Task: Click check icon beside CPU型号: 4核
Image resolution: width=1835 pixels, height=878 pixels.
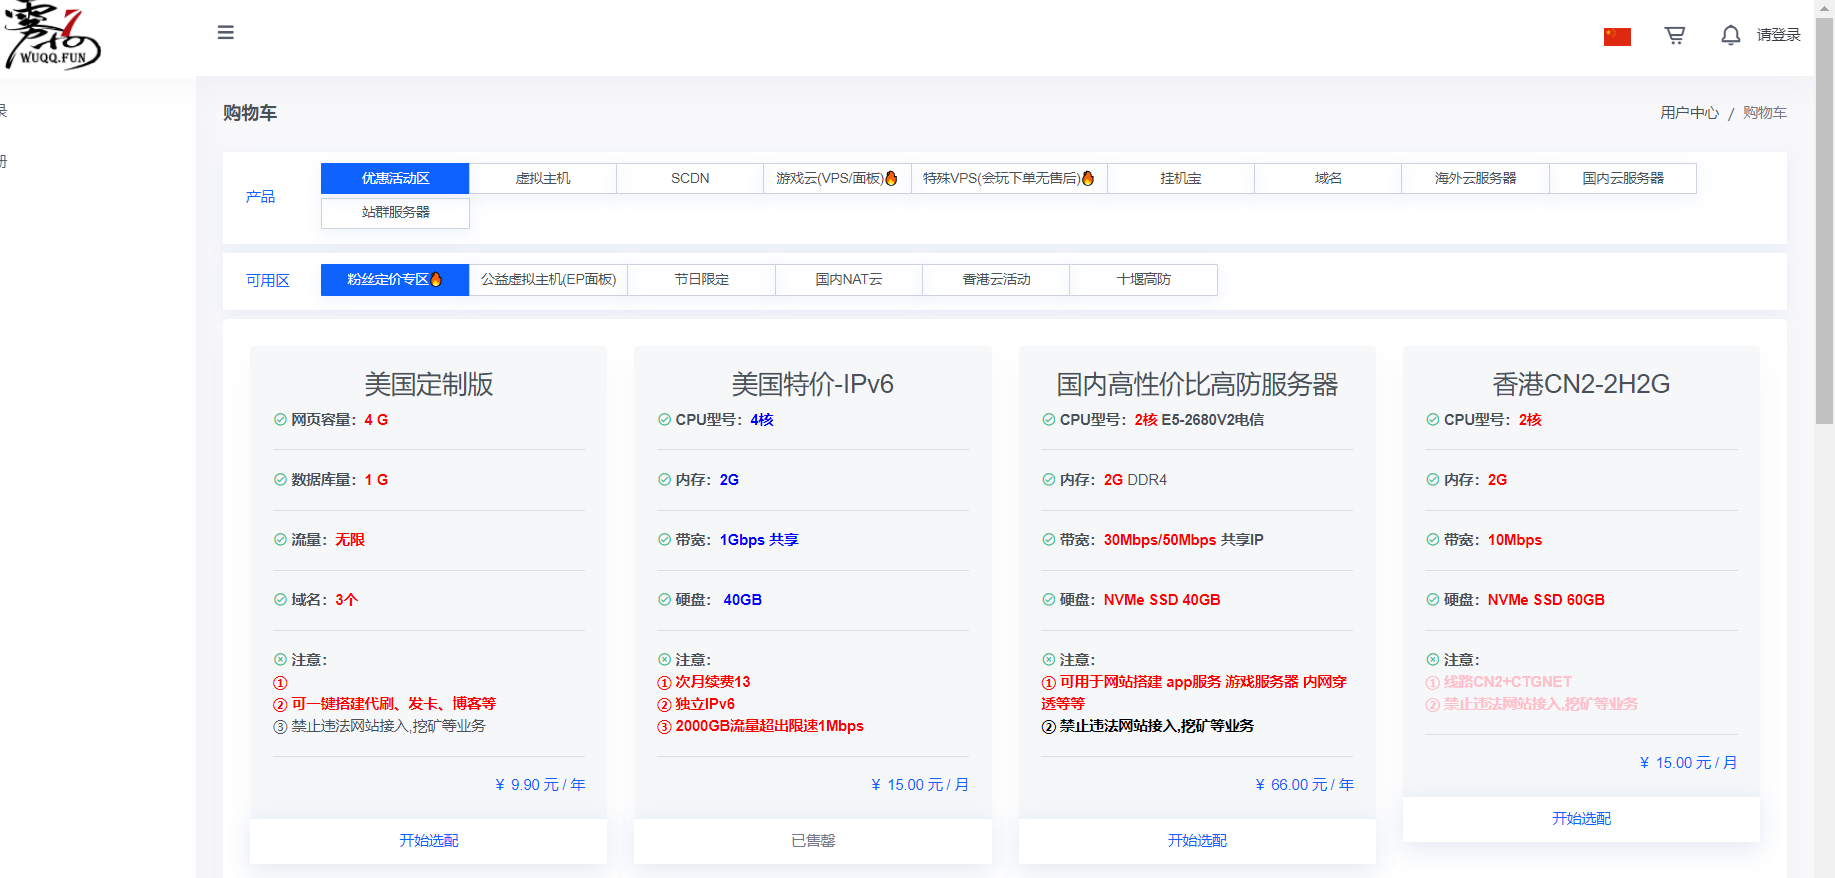Action: point(664,420)
